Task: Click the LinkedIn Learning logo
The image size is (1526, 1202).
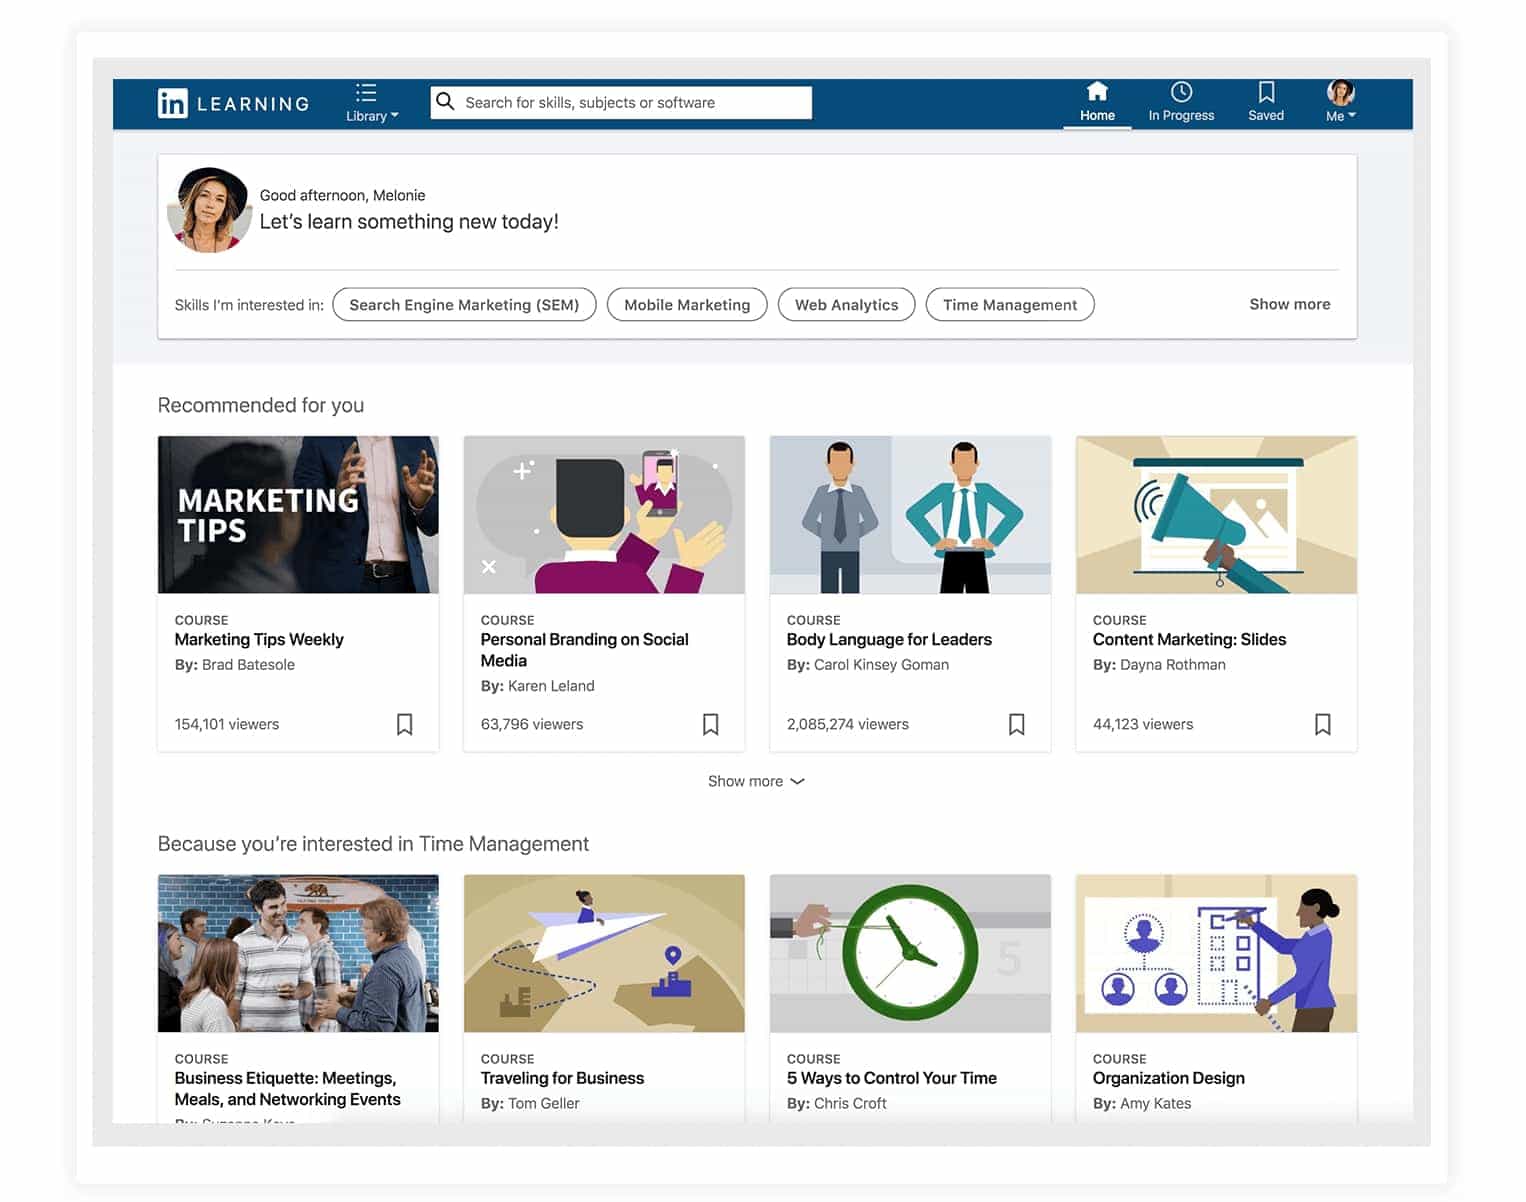Action: [x=233, y=103]
